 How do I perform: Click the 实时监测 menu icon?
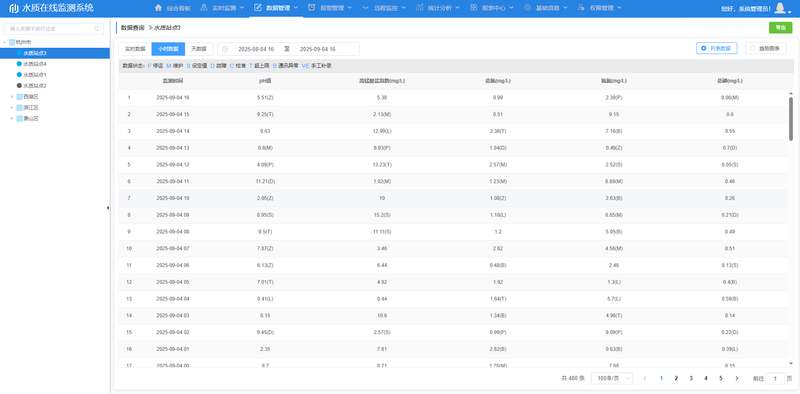(x=204, y=8)
